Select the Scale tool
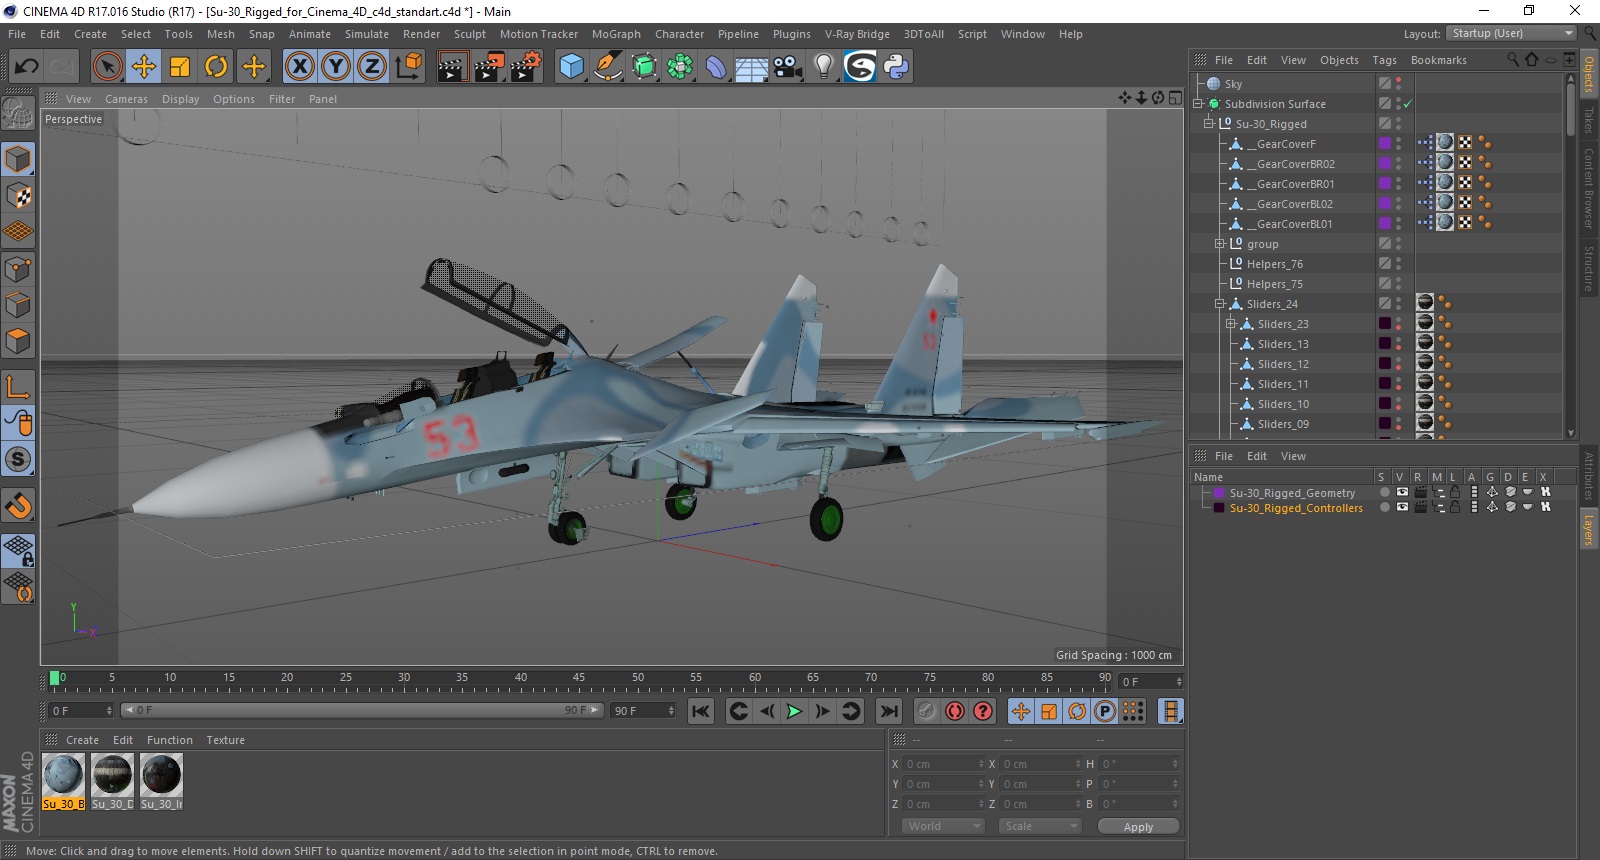The image size is (1600, 860). point(180,67)
